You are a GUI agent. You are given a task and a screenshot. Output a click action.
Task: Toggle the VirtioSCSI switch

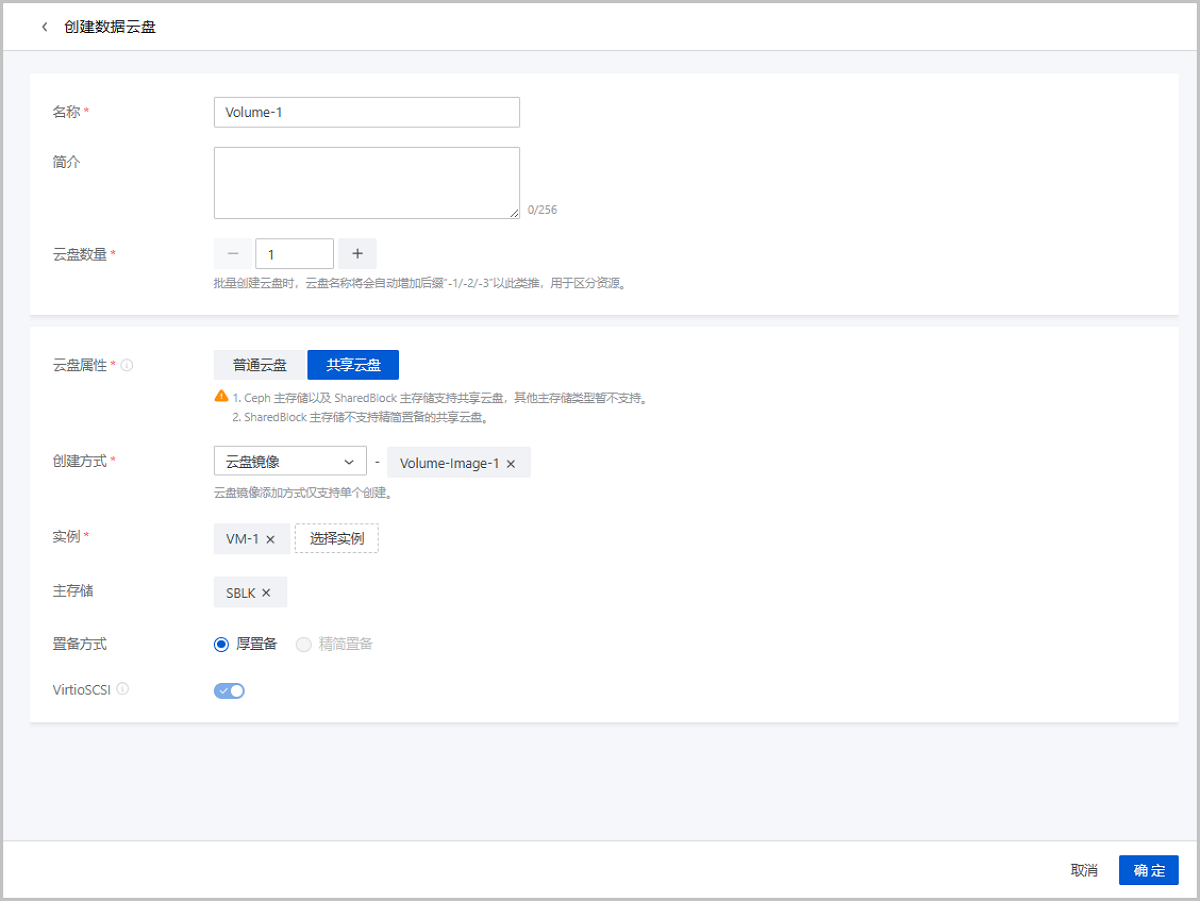coord(229,690)
